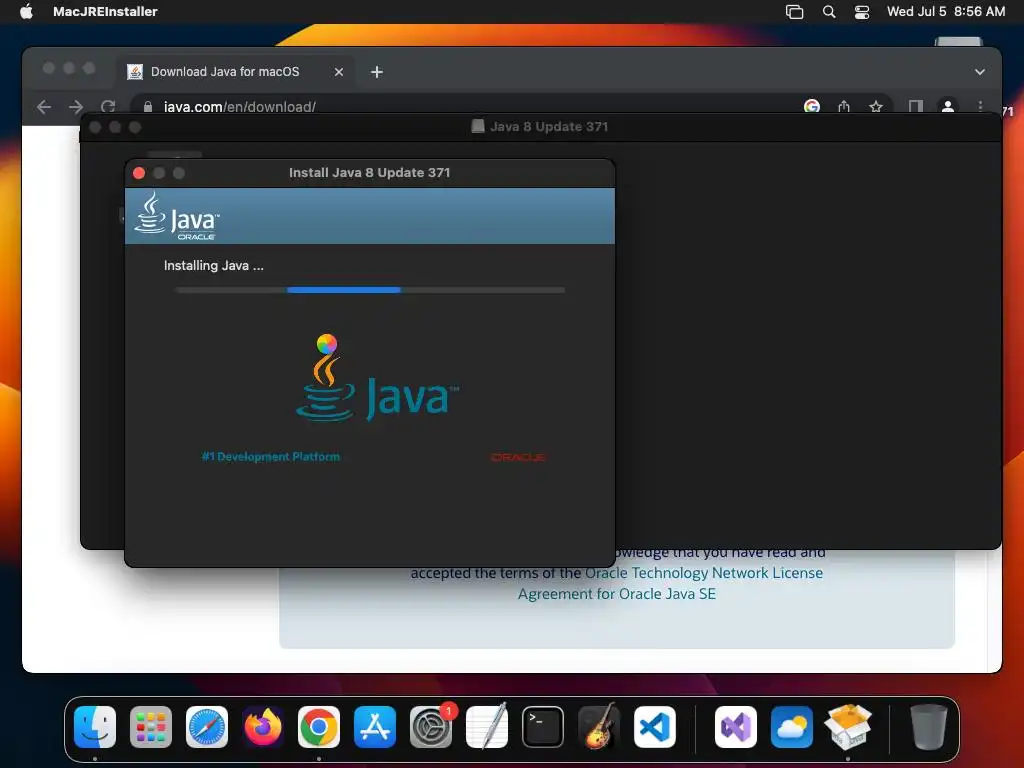Open Chrome three-dot menu
Image resolution: width=1024 pixels, height=768 pixels.
pyautogui.click(x=980, y=106)
